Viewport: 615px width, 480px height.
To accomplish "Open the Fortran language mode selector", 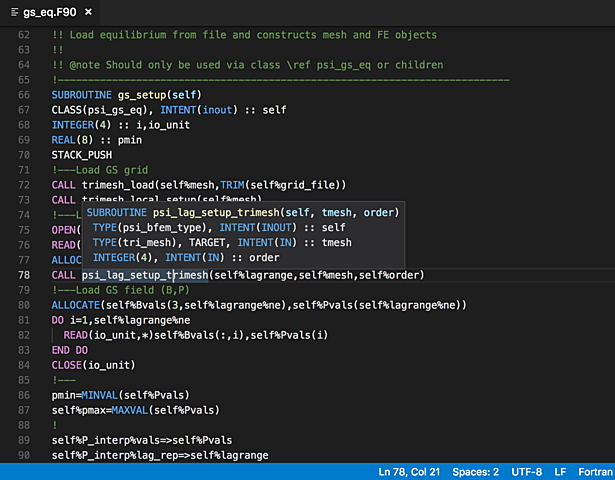I will 595,472.
